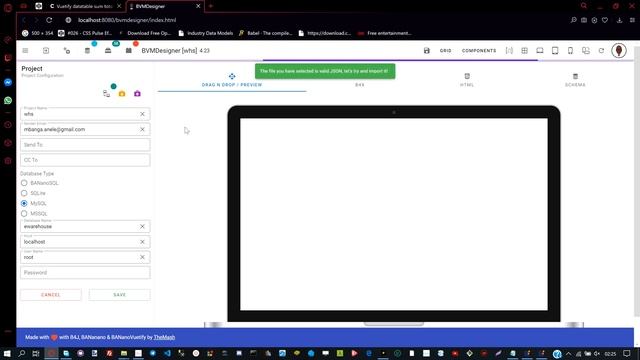Click the Password input field
Image resolution: width=640 pixels, height=360 pixels.
pos(85,273)
